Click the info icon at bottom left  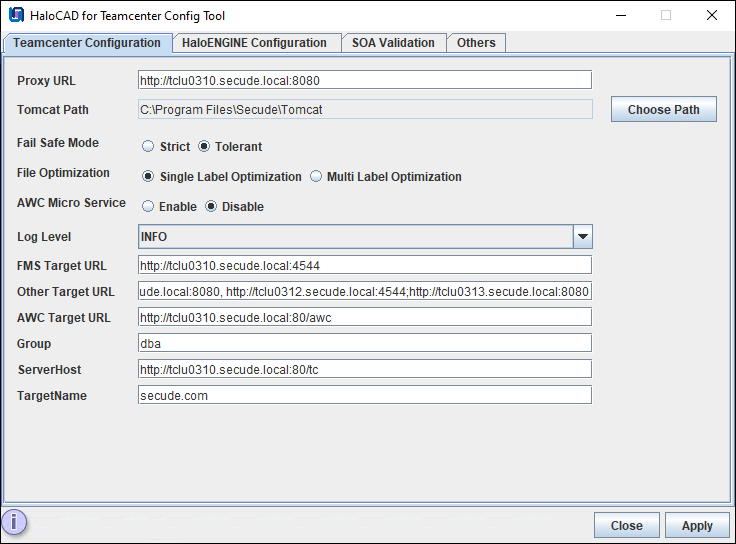(14, 522)
